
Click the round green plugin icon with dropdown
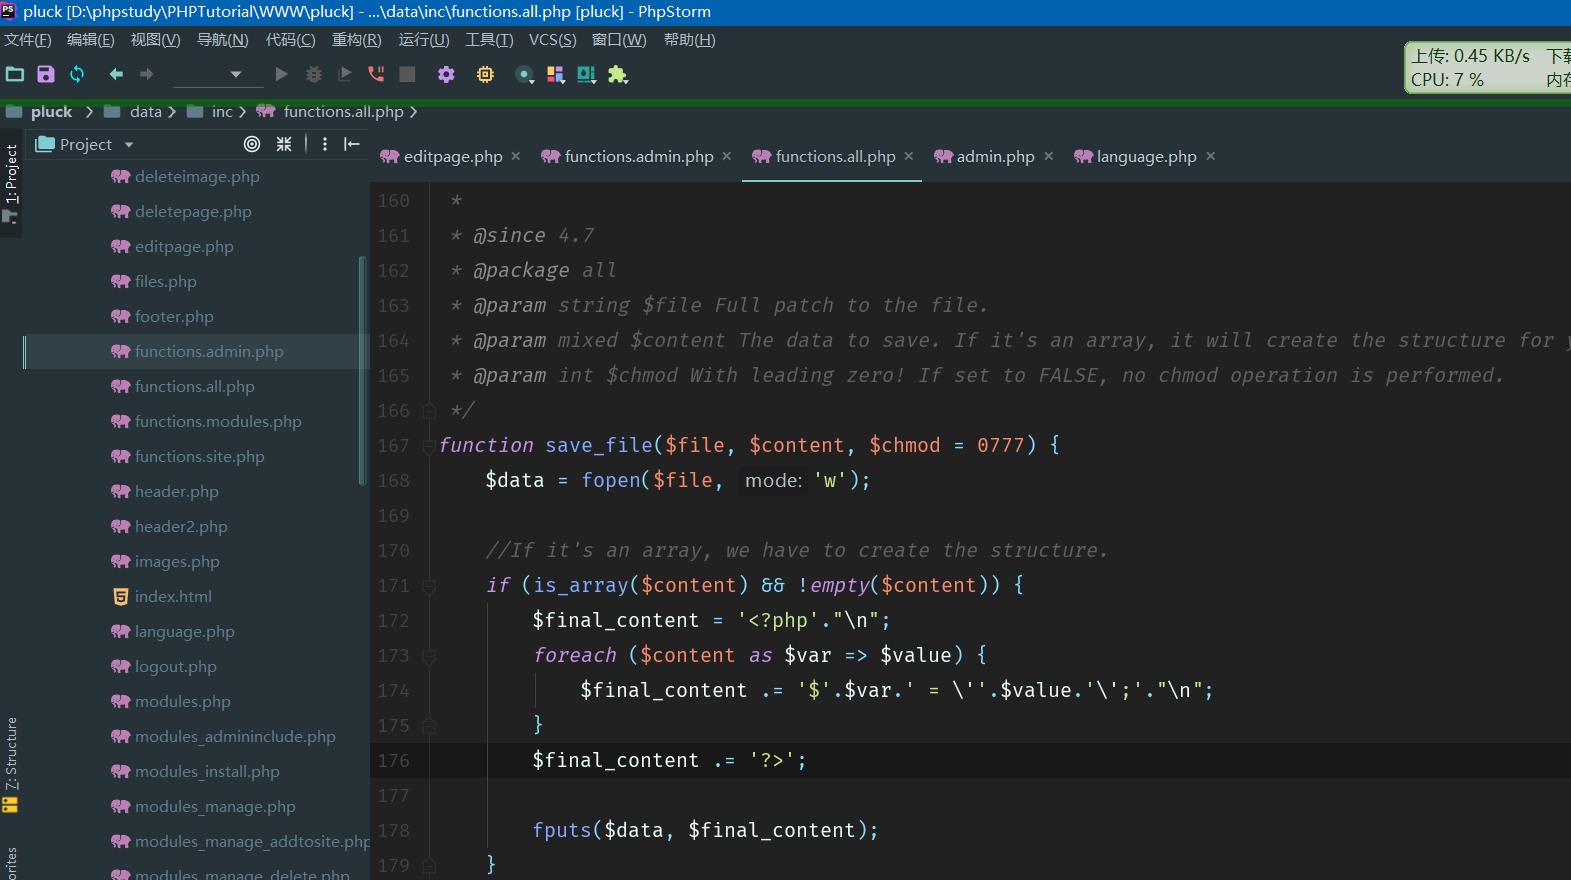(x=524, y=74)
